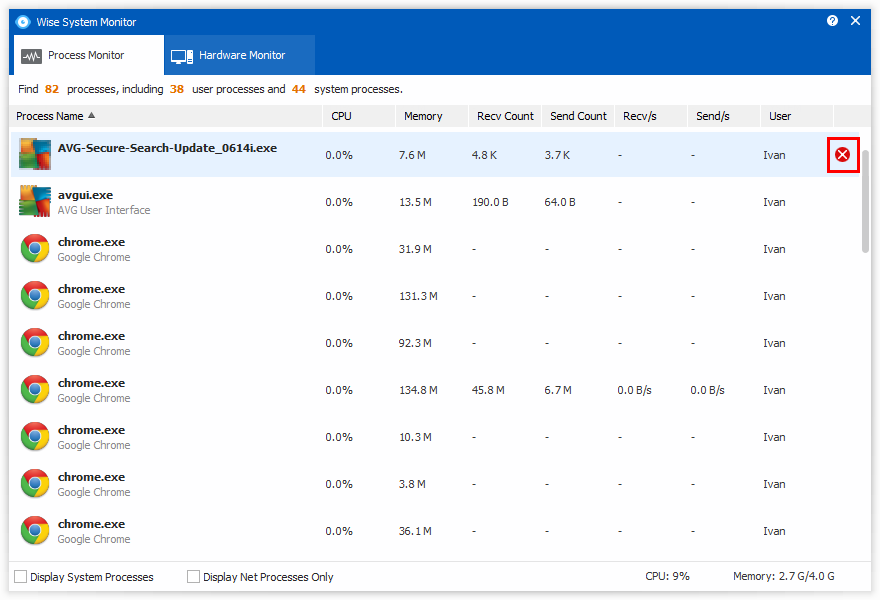Select the avgui.exe process name
Screen dimensions: 880x600
85,195
